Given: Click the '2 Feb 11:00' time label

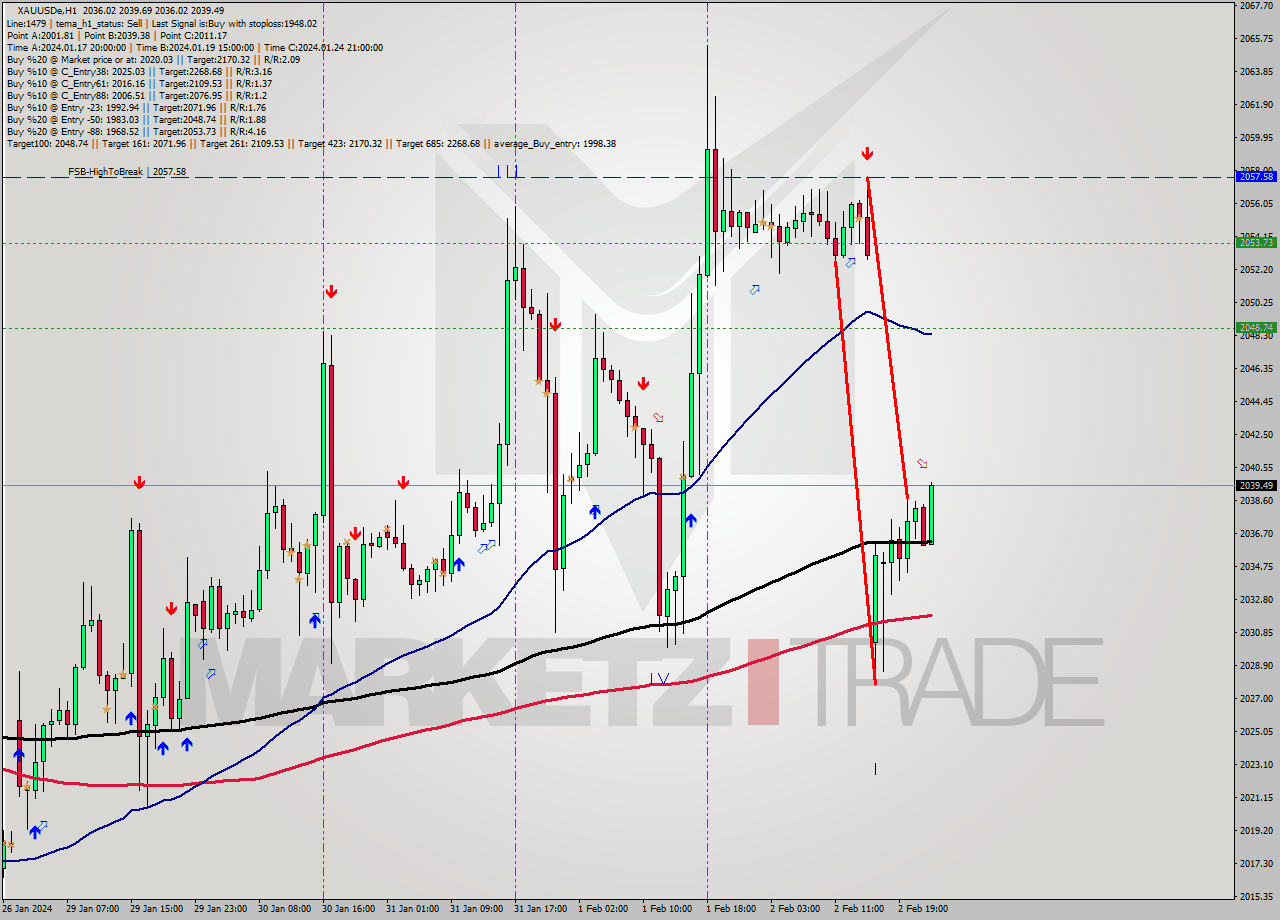Looking at the screenshot, I should coord(859,909).
